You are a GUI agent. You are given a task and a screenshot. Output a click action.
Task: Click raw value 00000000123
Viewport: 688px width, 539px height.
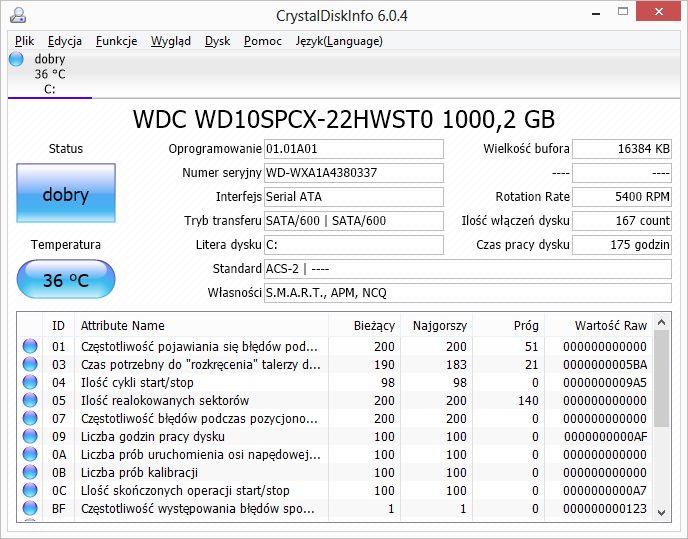tap(605, 508)
